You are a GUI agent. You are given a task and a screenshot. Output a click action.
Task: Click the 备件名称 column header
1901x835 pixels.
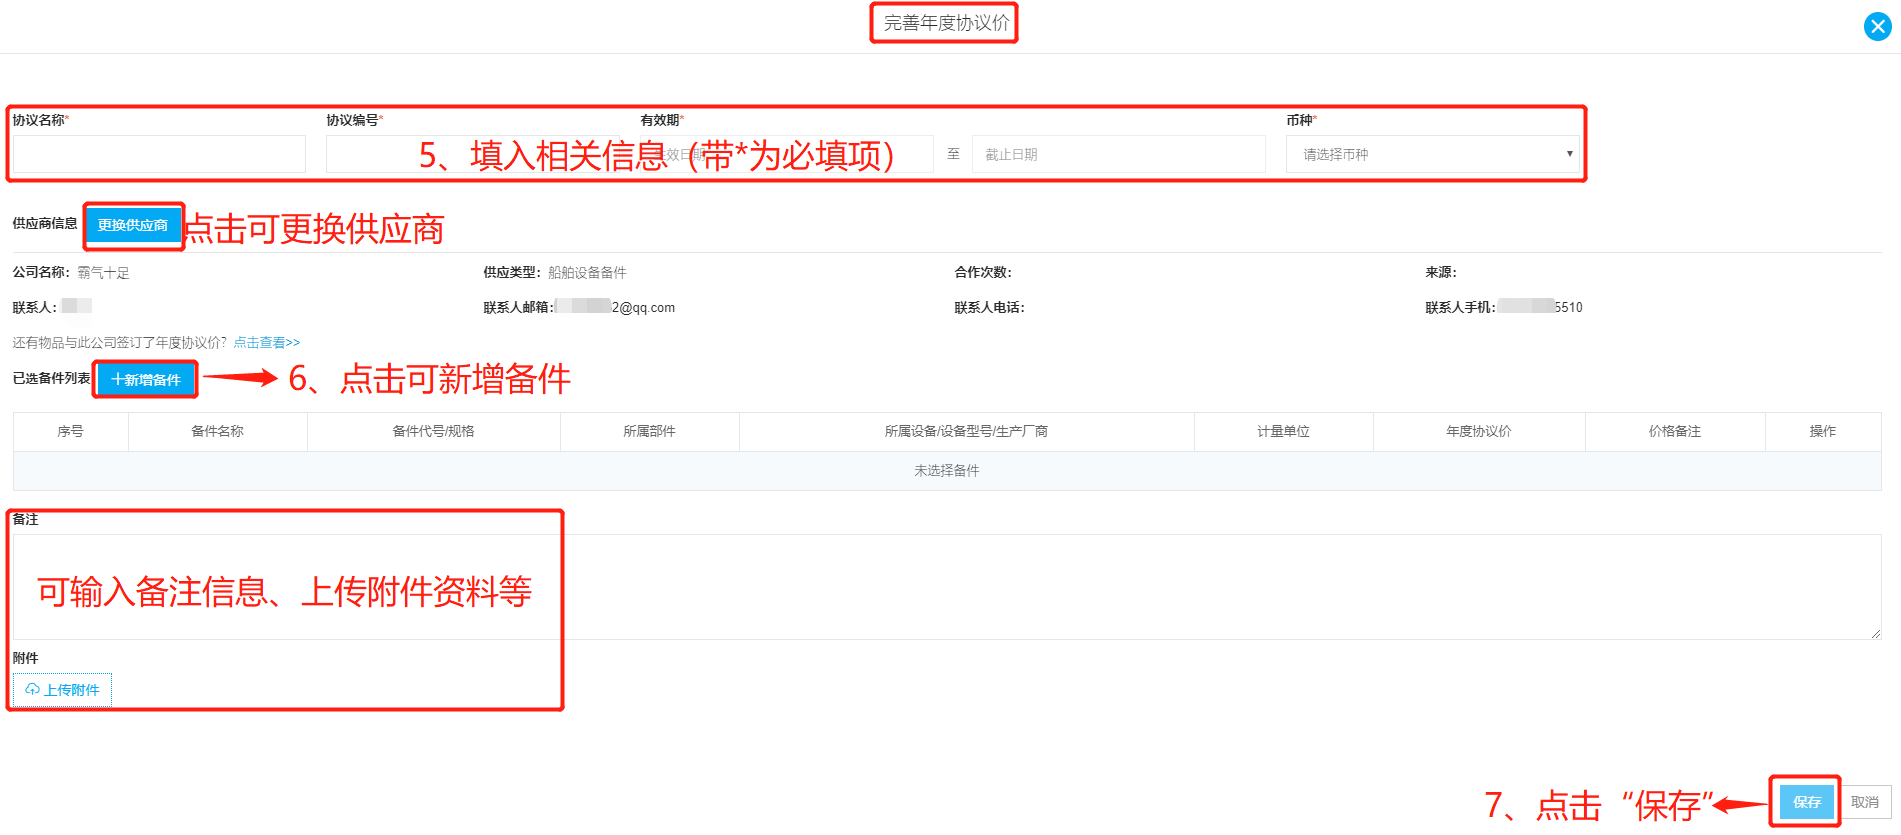click(217, 431)
